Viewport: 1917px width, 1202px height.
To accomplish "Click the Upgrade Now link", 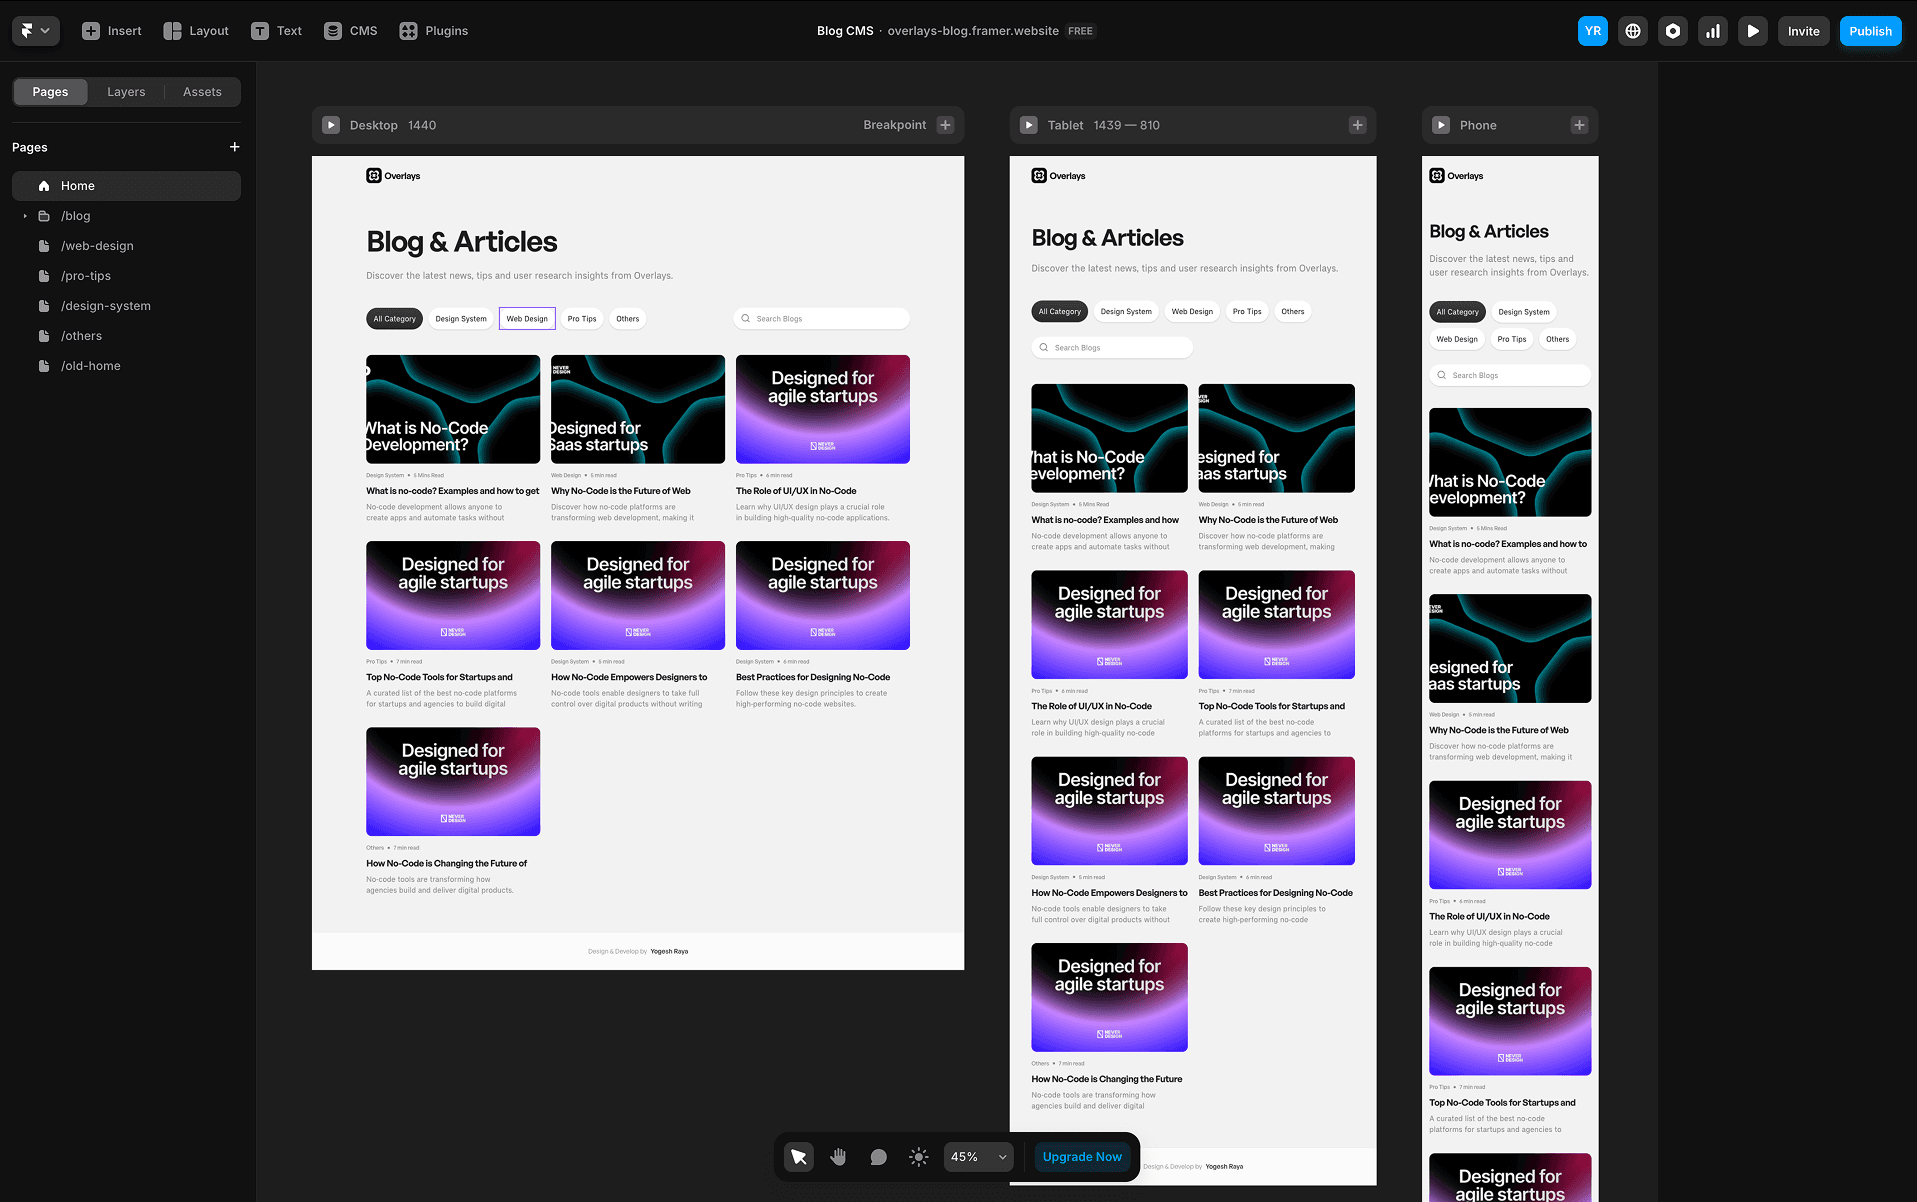I will click(x=1082, y=1157).
